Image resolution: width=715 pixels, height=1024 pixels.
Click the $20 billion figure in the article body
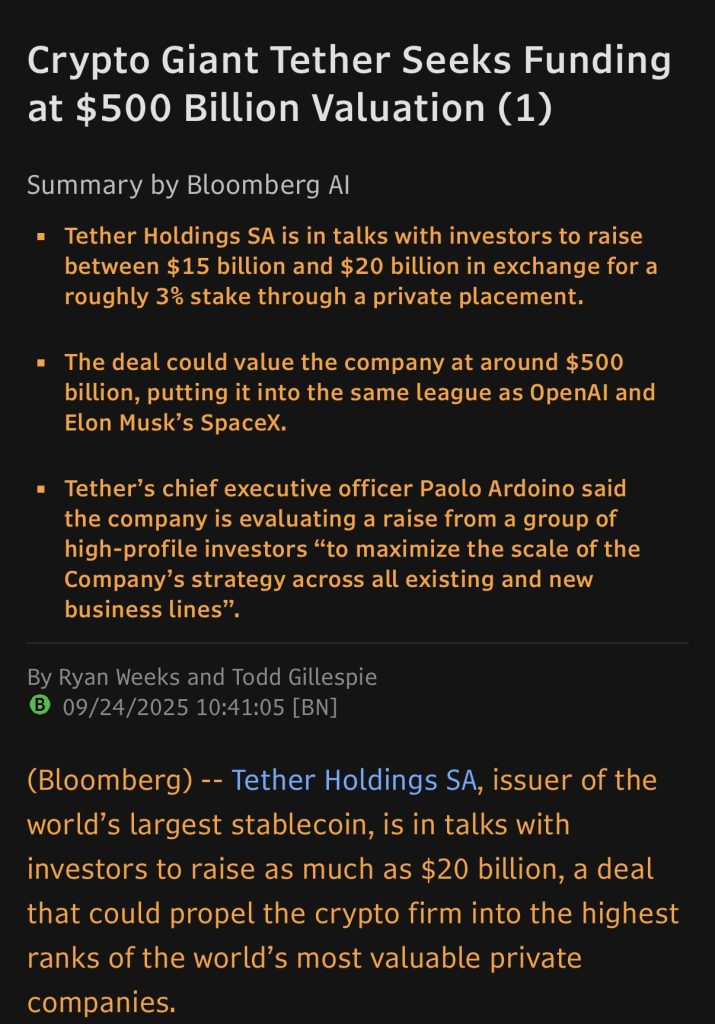[492, 869]
